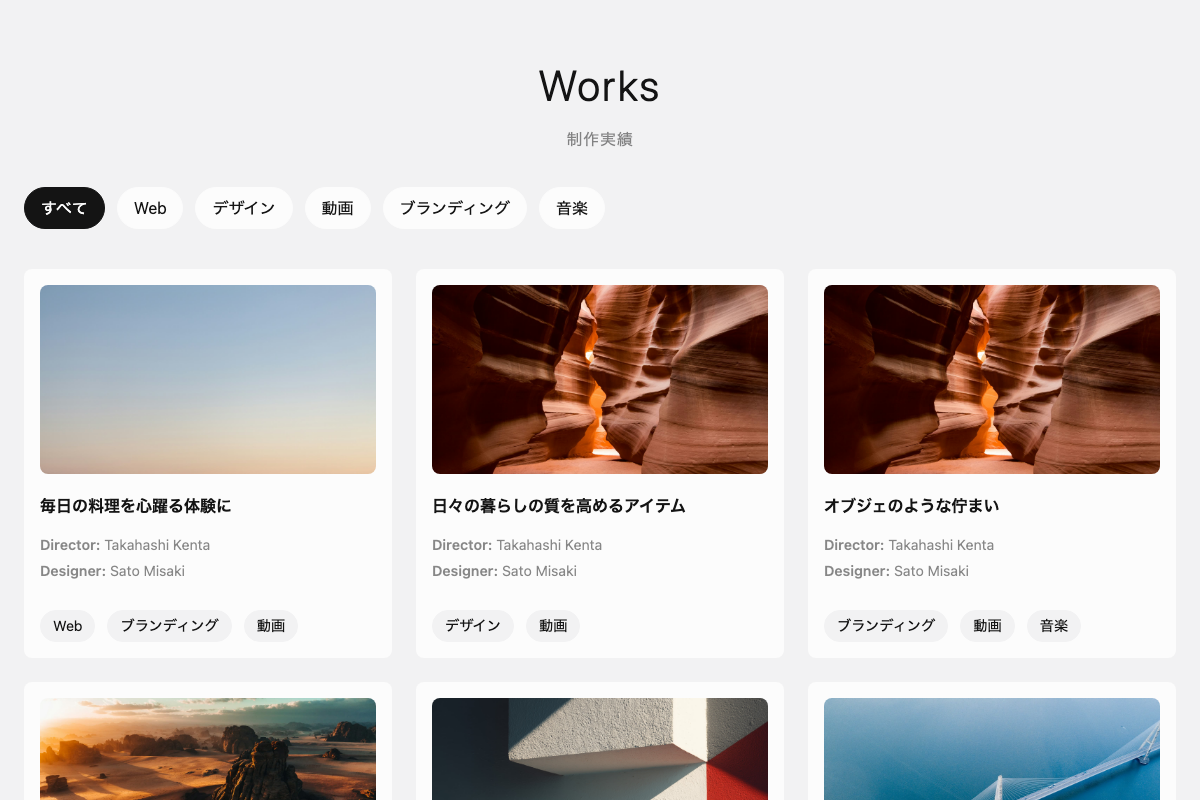
Task: Click ブランディング tag on 毎日の料理 card
Action: pyautogui.click(x=170, y=626)
